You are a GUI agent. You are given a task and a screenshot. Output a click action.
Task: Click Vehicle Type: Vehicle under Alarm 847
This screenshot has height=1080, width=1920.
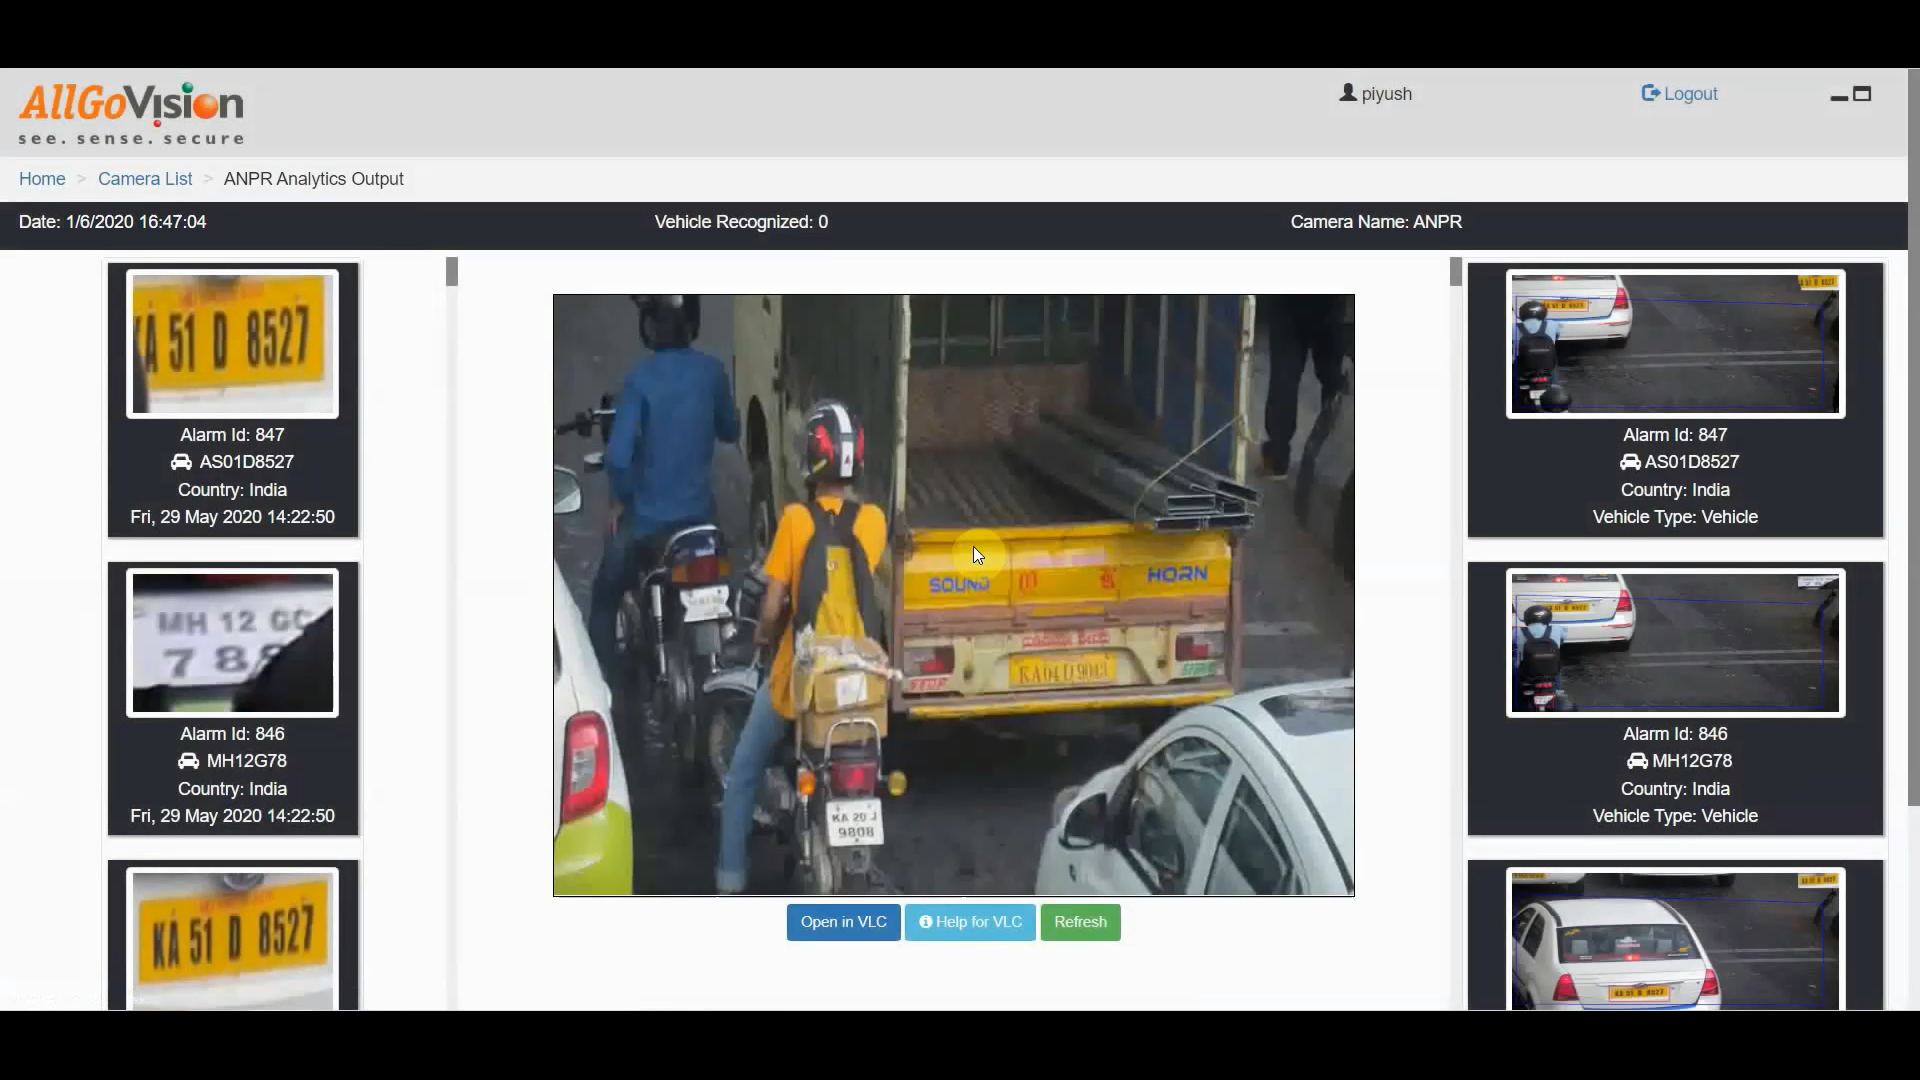[x=1675, y=517]
